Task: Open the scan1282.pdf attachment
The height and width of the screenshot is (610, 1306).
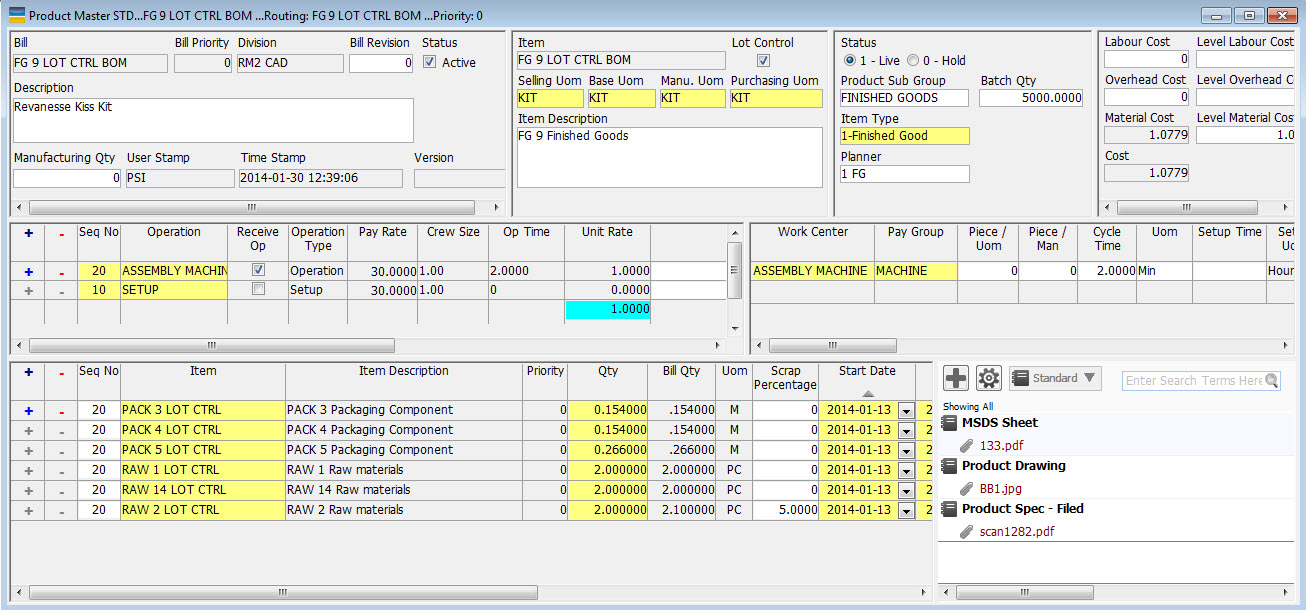Action: pos(1017,532)
